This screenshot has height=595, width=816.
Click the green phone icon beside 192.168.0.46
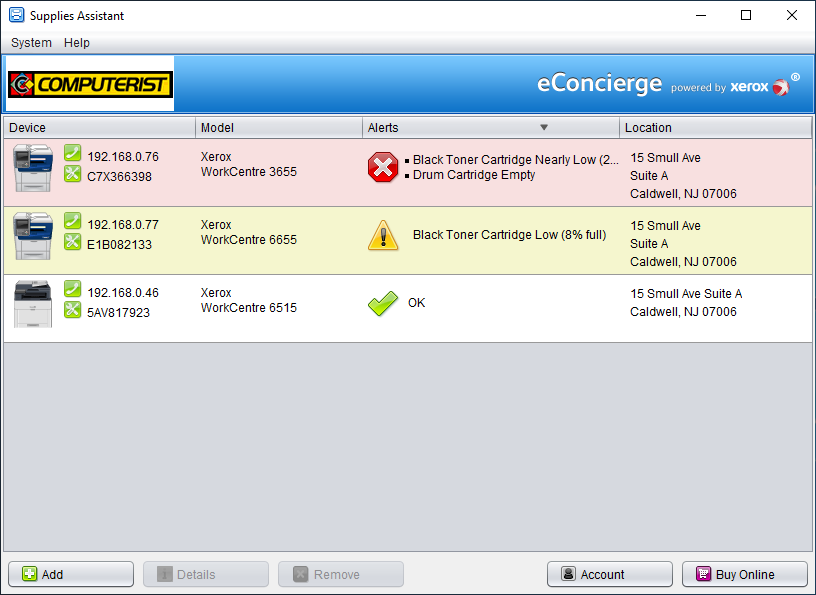(72, 289)
